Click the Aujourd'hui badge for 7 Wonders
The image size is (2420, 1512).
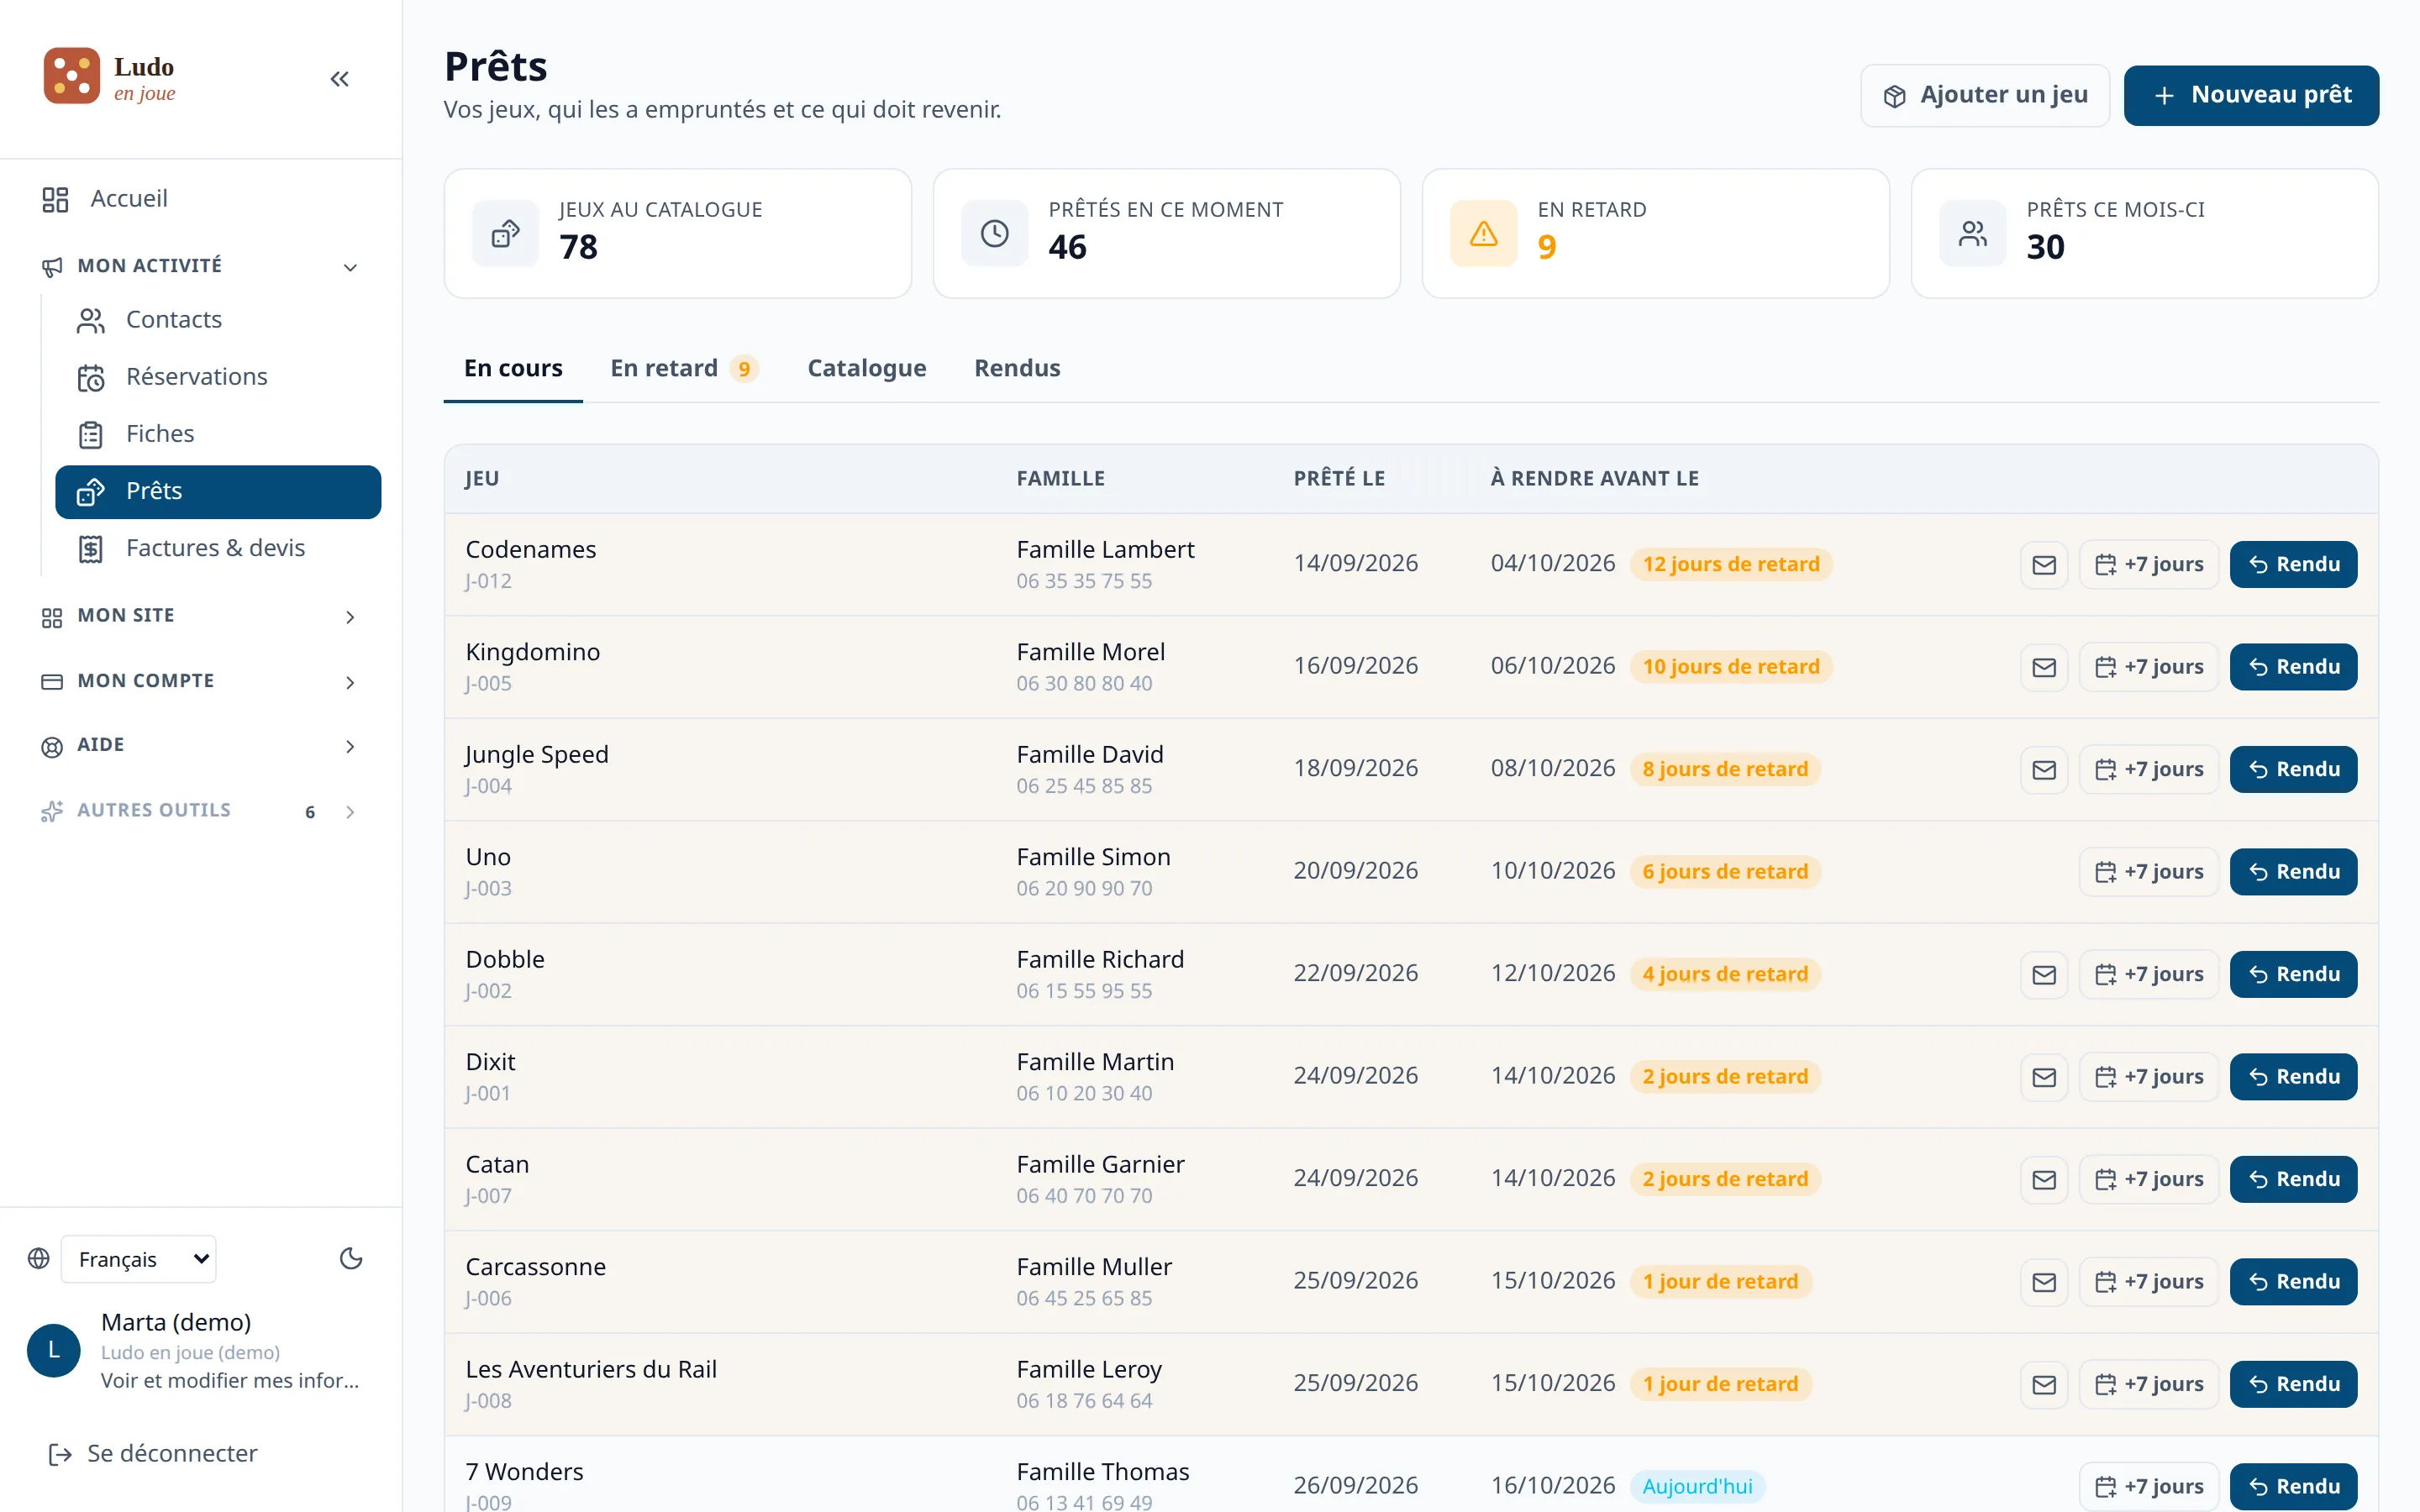1697,1487
